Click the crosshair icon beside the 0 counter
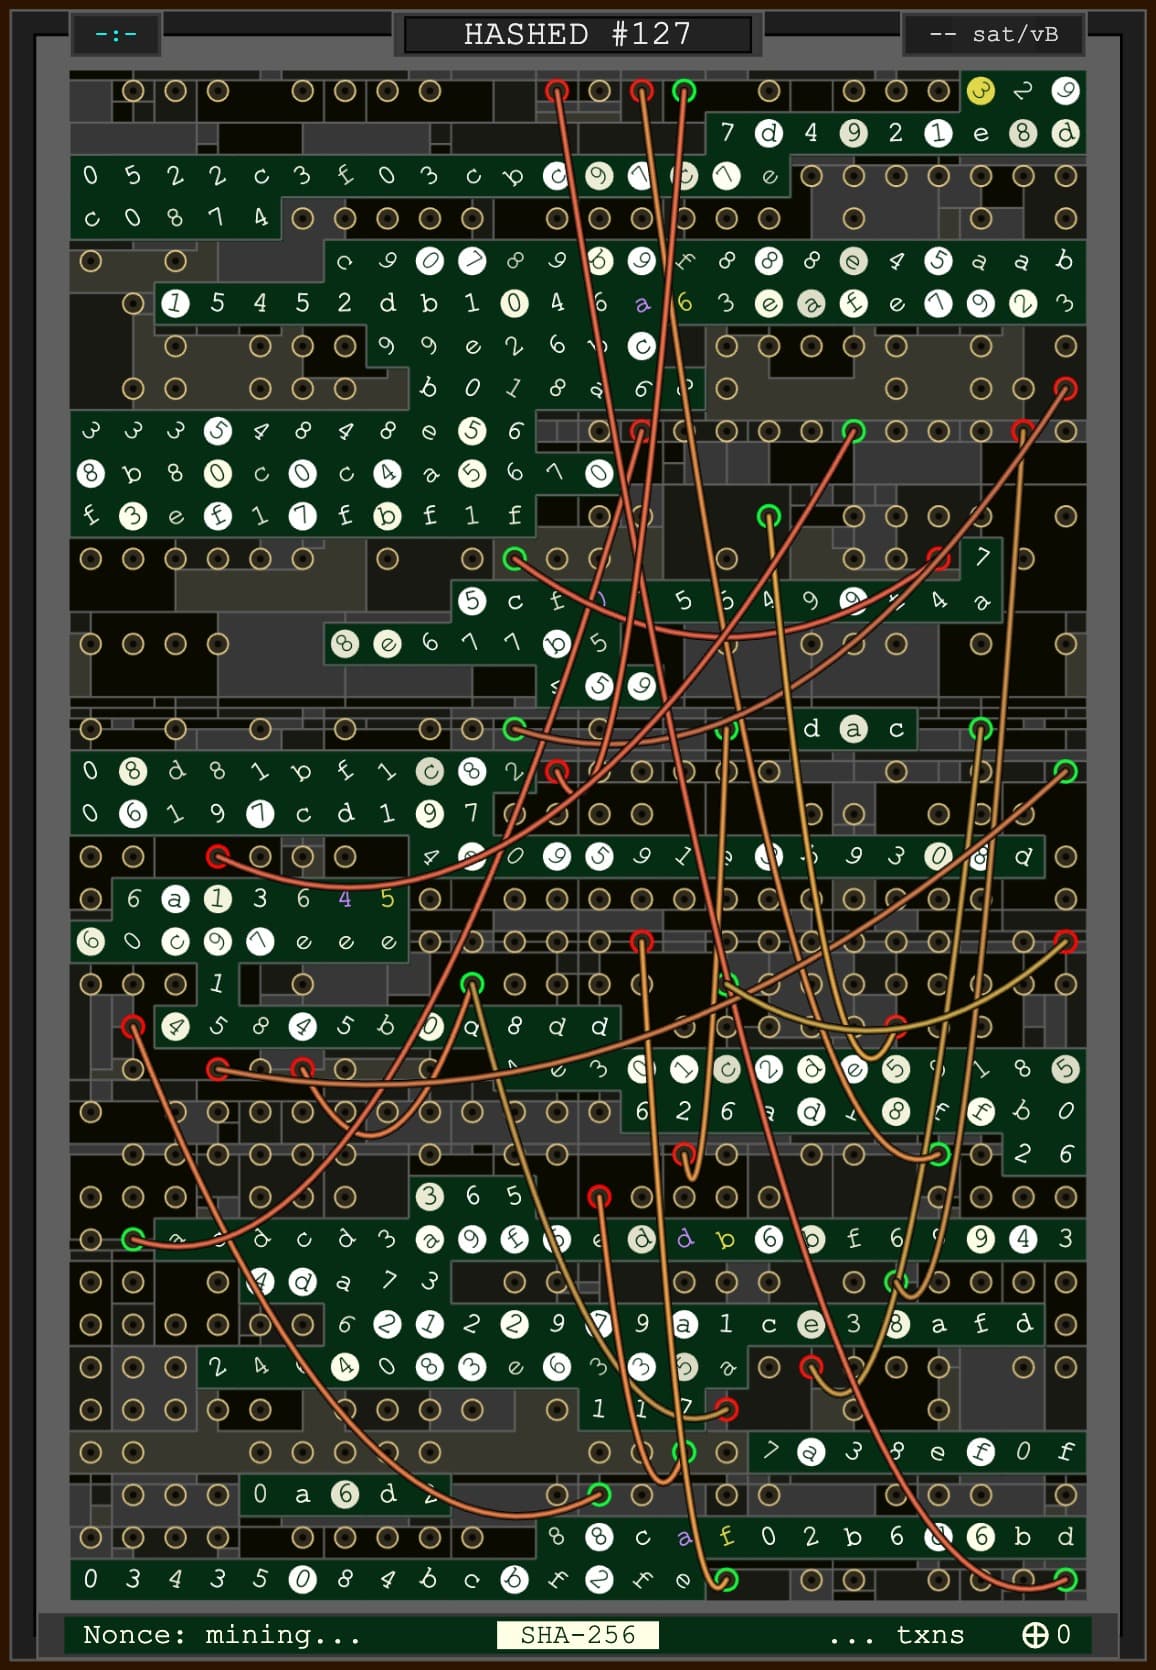This screenshot has width=1156, height=1670. pyautogui.click(x=1034, y=1634)
